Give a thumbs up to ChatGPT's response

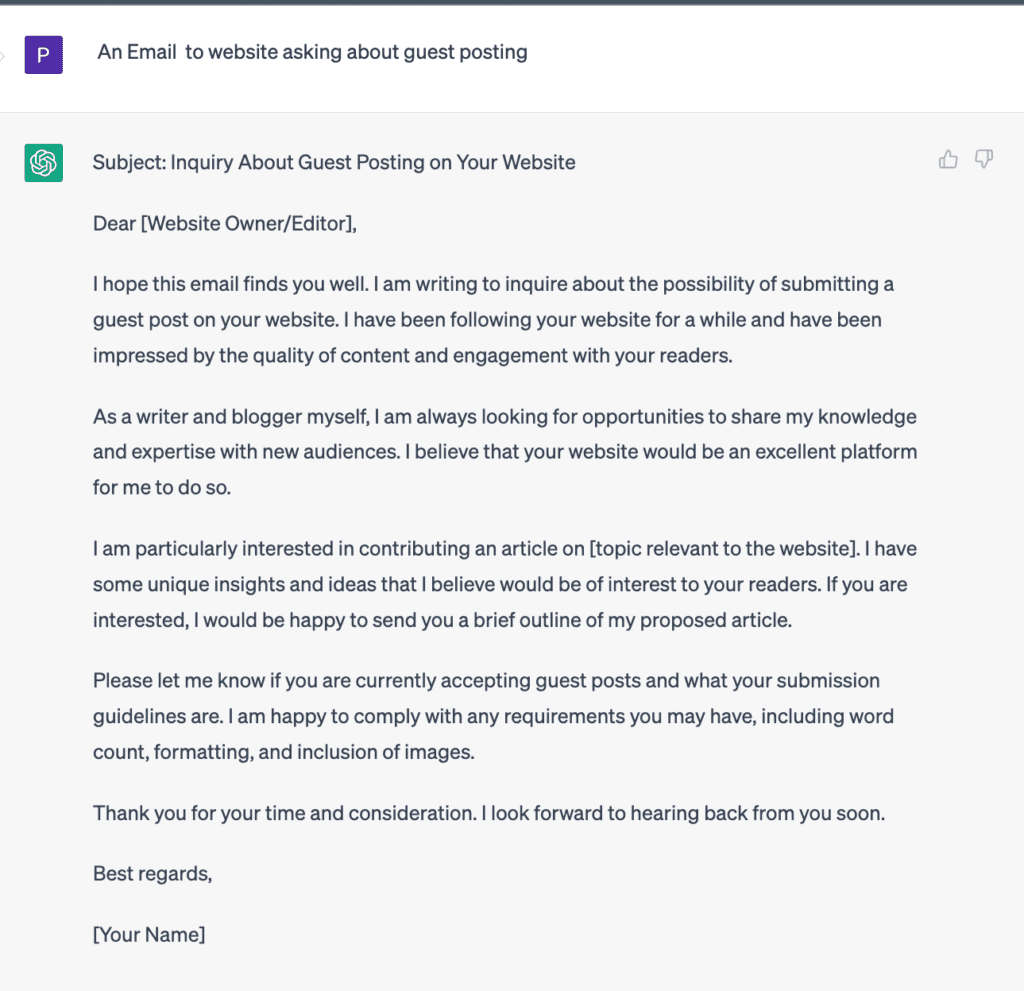(948, 159)
